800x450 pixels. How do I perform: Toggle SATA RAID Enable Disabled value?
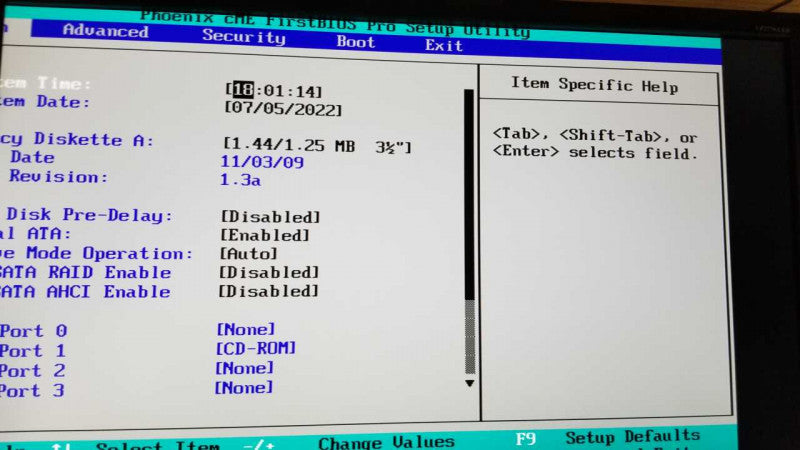269,272
